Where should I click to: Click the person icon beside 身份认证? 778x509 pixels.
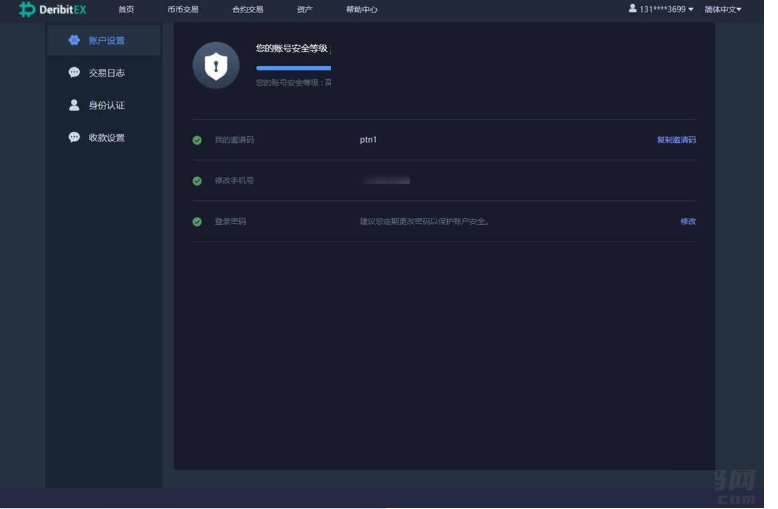coord(74,105)
